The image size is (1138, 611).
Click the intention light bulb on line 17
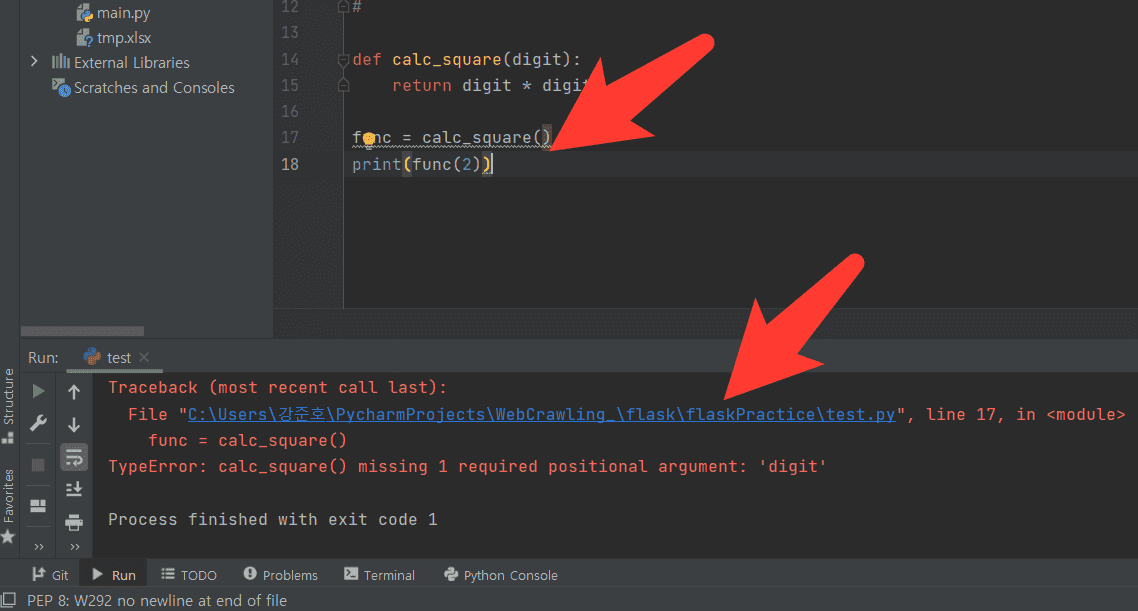pyautogui.click(x=369, y=138)
